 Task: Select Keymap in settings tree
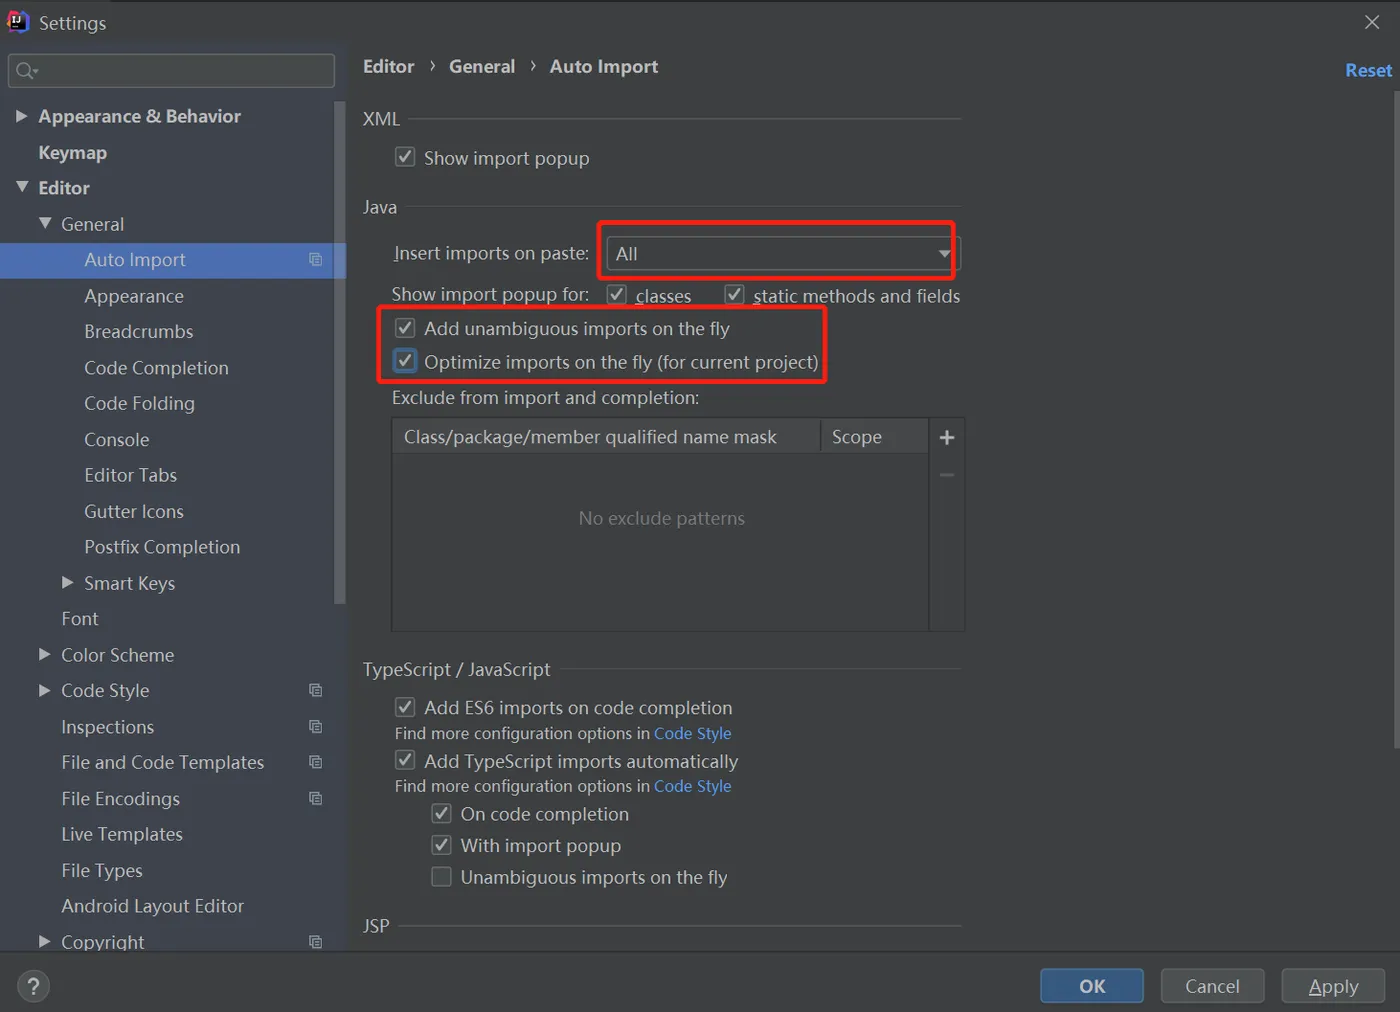pyautogui.click(x=72, y=153)
